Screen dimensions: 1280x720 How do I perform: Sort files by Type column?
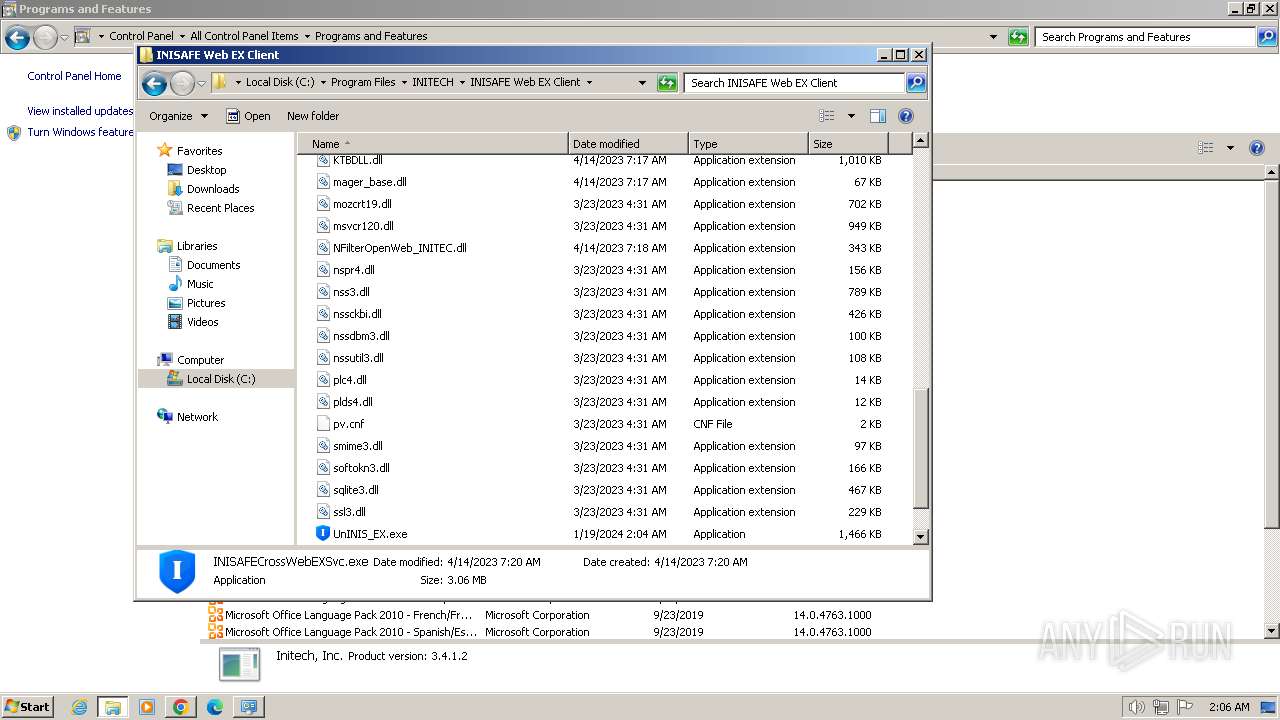(748, 144)
